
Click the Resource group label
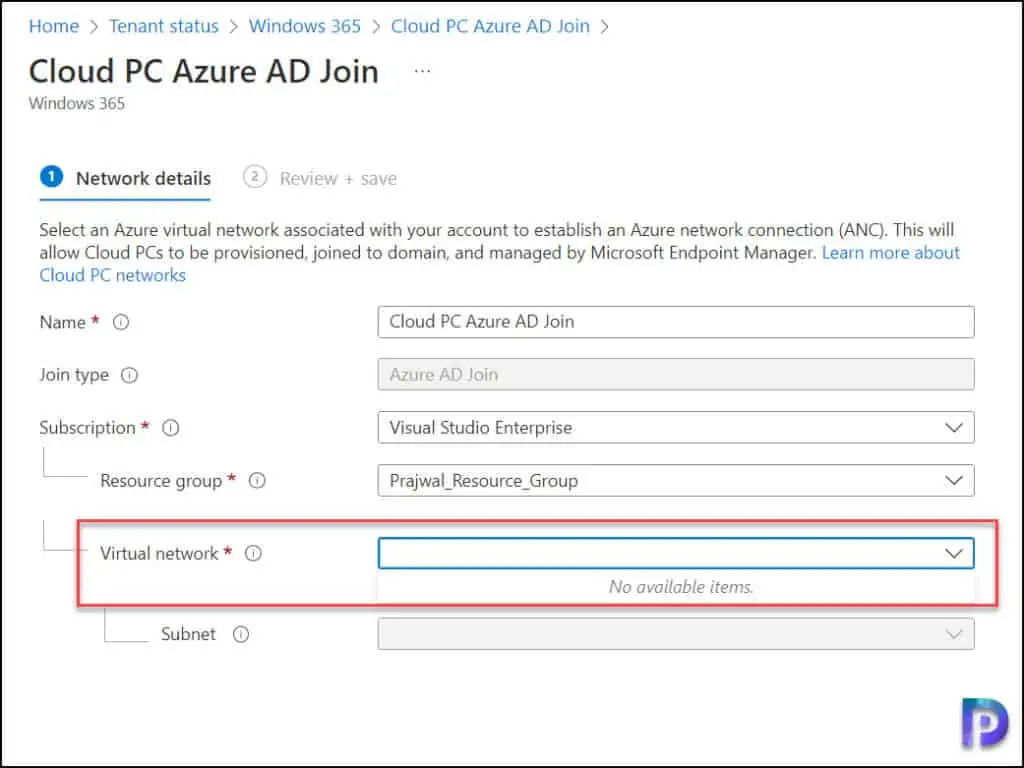click(161, 481)
